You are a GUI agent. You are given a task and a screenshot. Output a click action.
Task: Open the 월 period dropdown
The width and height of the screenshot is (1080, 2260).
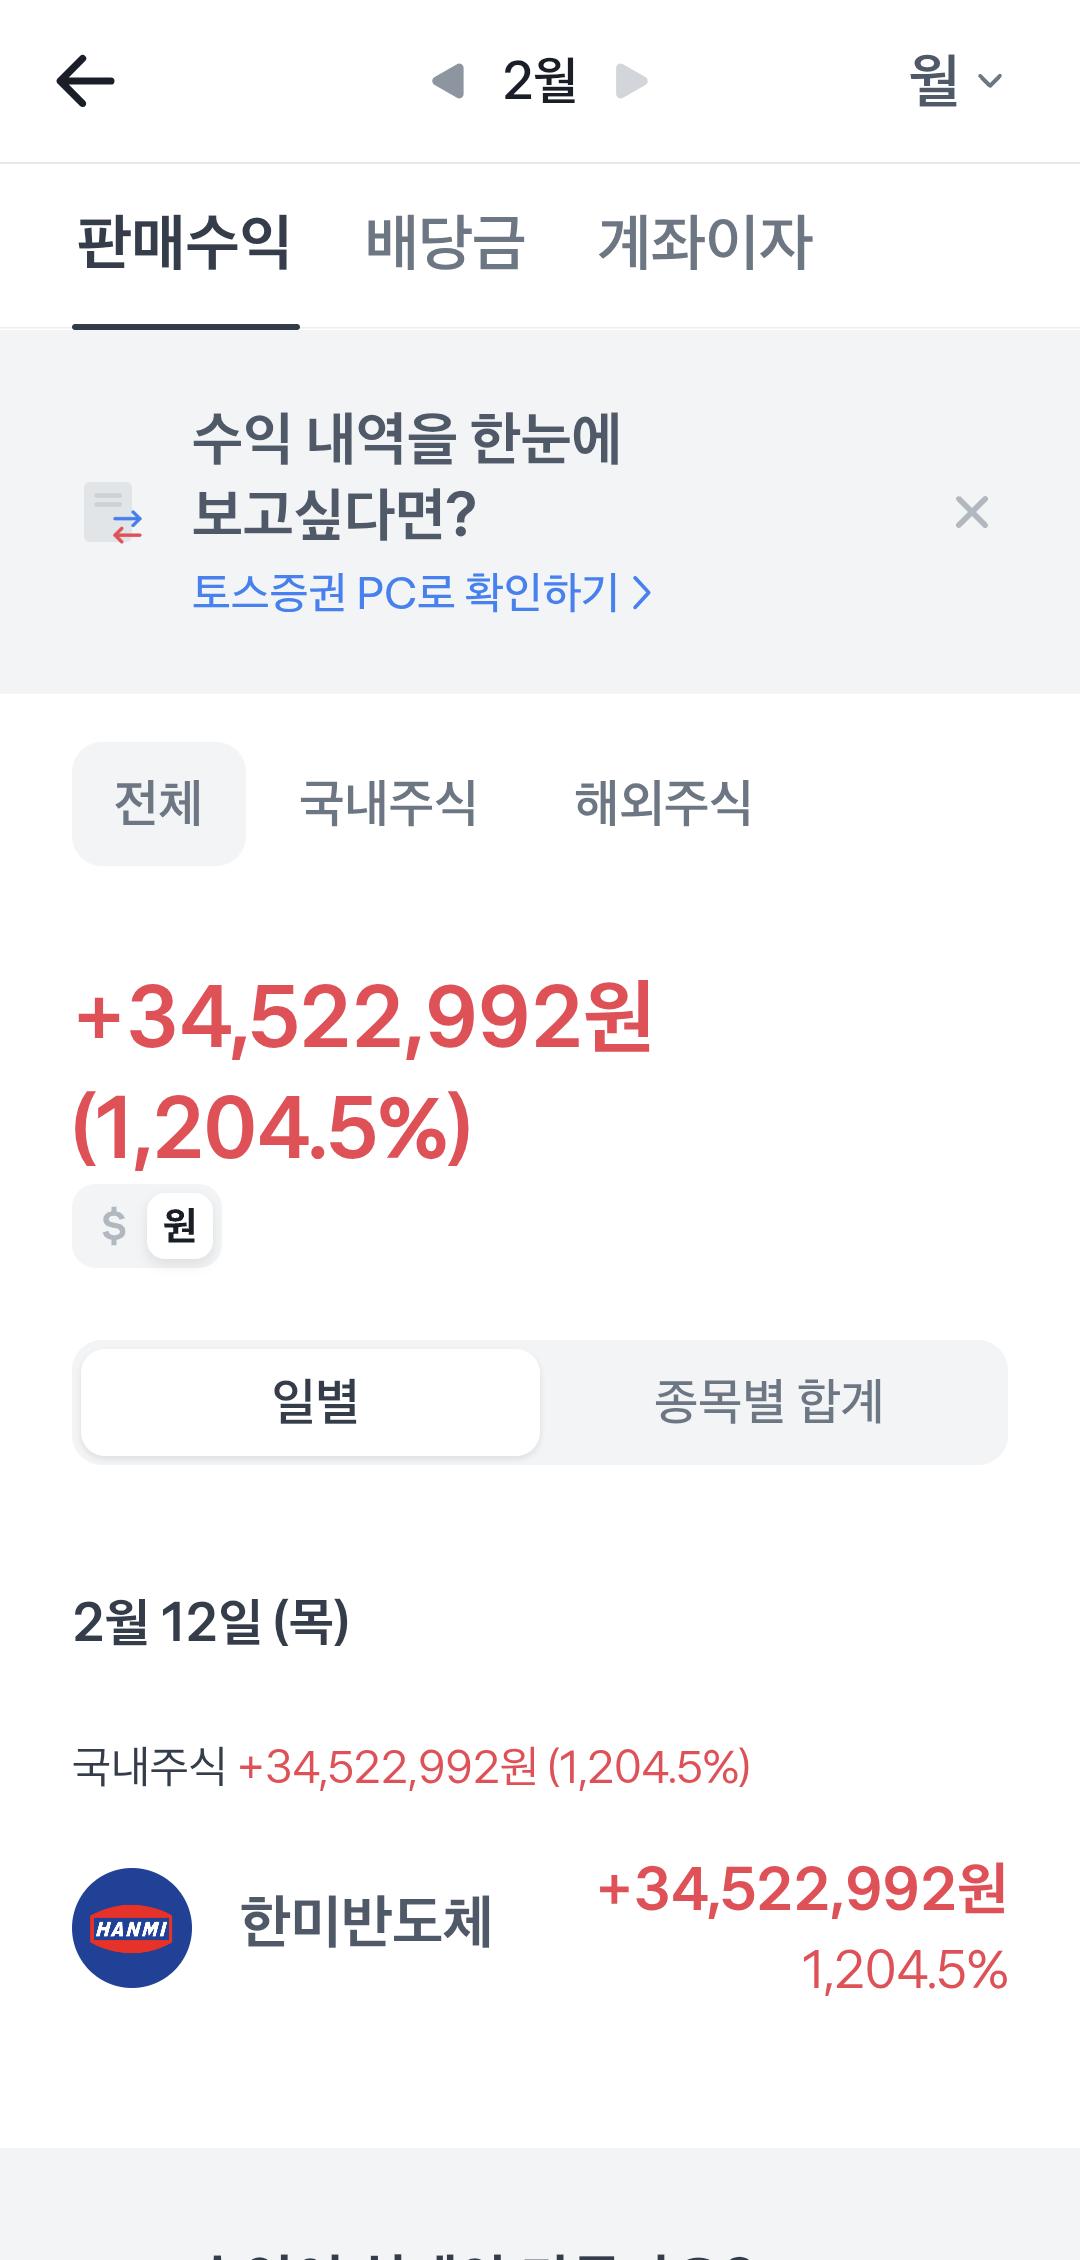(955, 81)
